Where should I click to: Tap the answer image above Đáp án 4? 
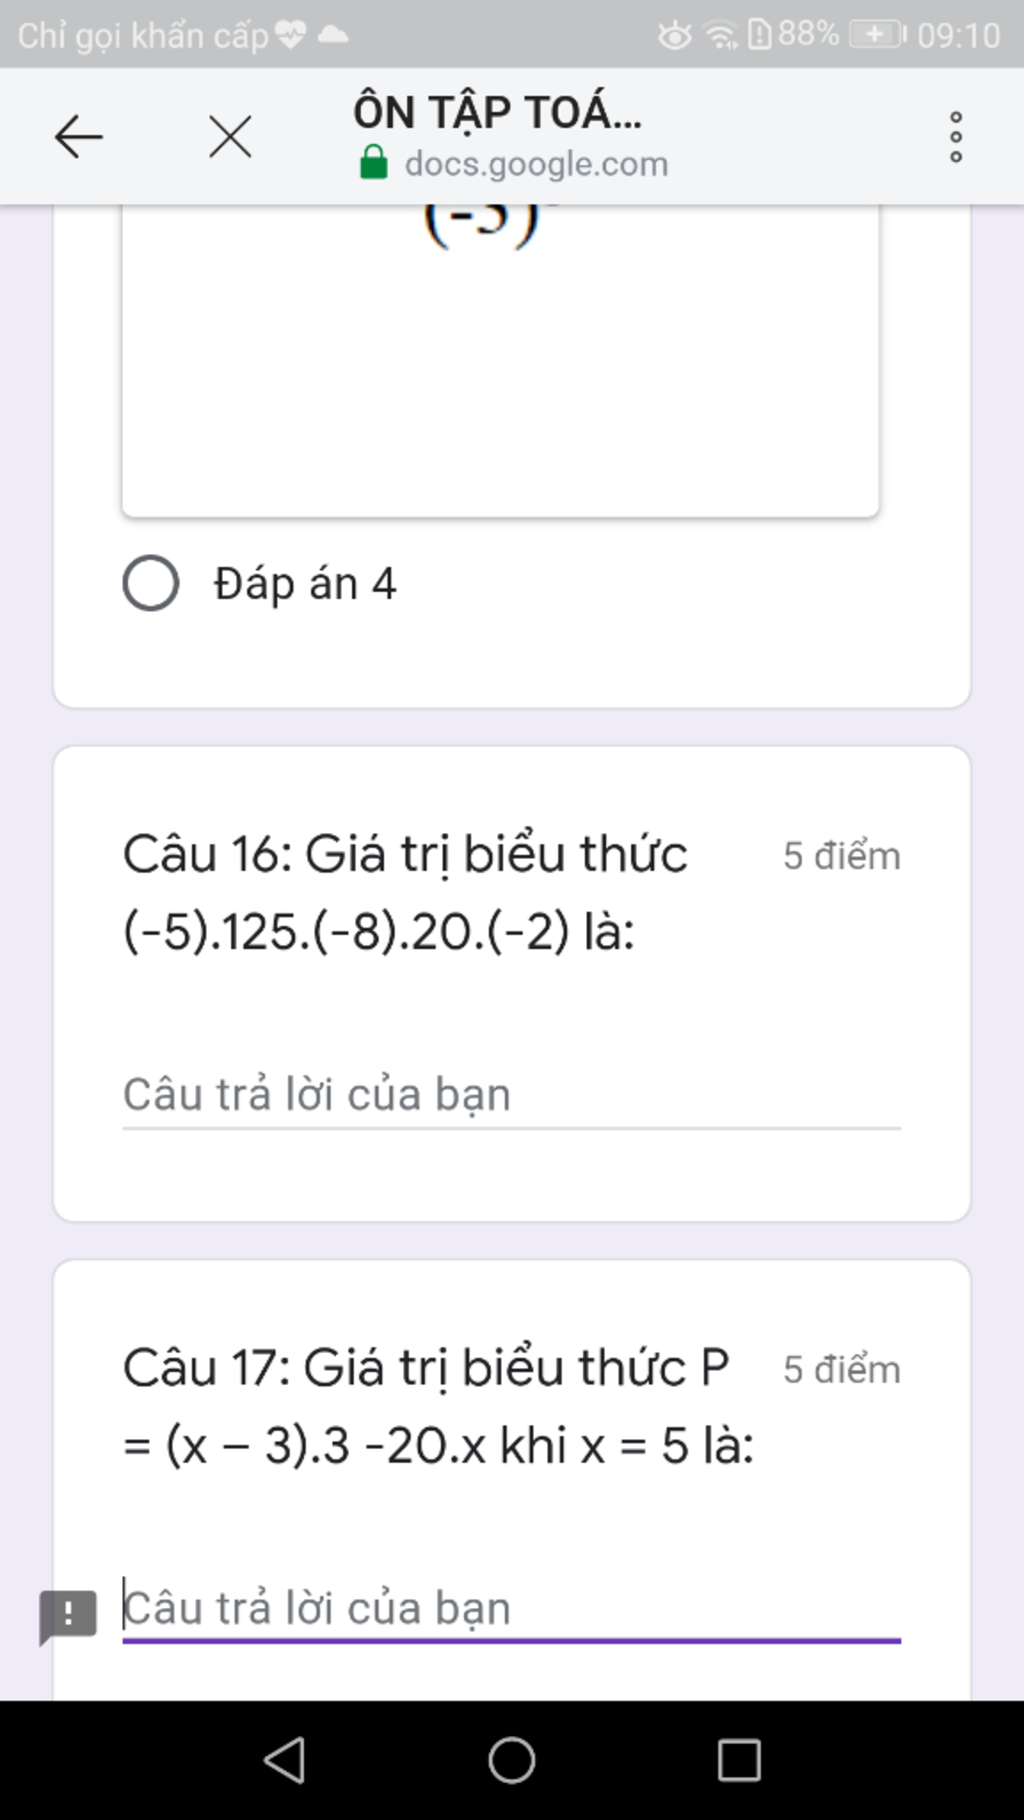click(500, 361)
